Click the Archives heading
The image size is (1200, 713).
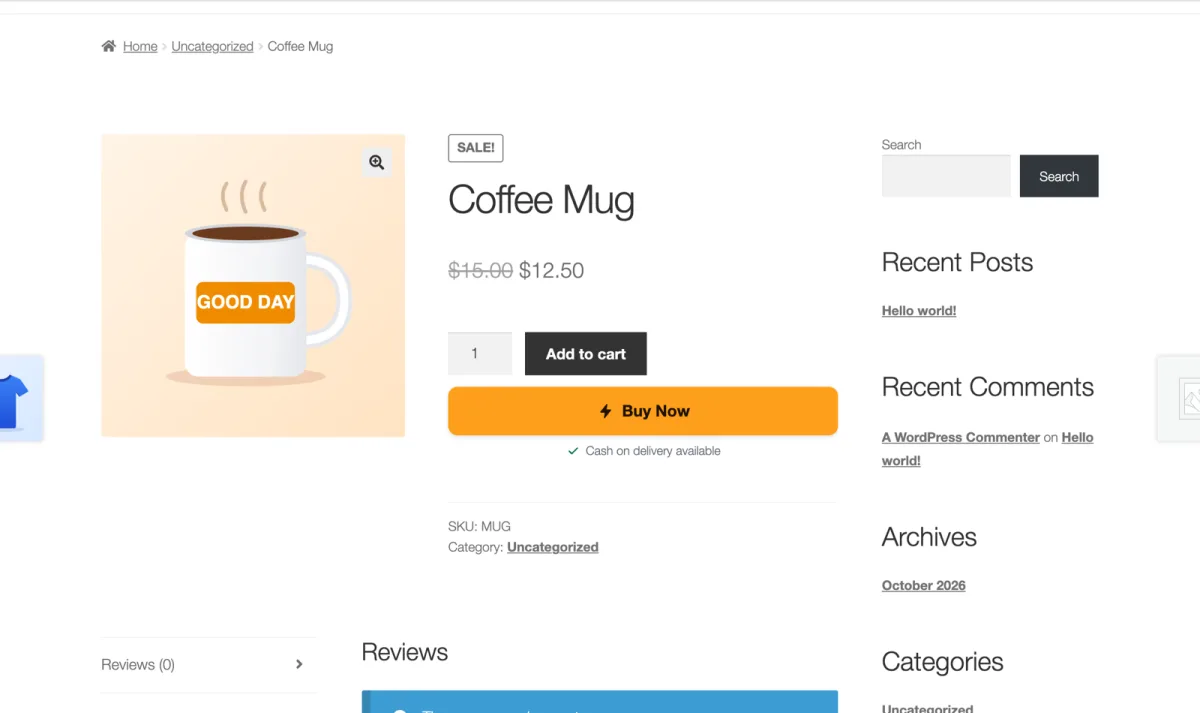(x=929, y=537)
